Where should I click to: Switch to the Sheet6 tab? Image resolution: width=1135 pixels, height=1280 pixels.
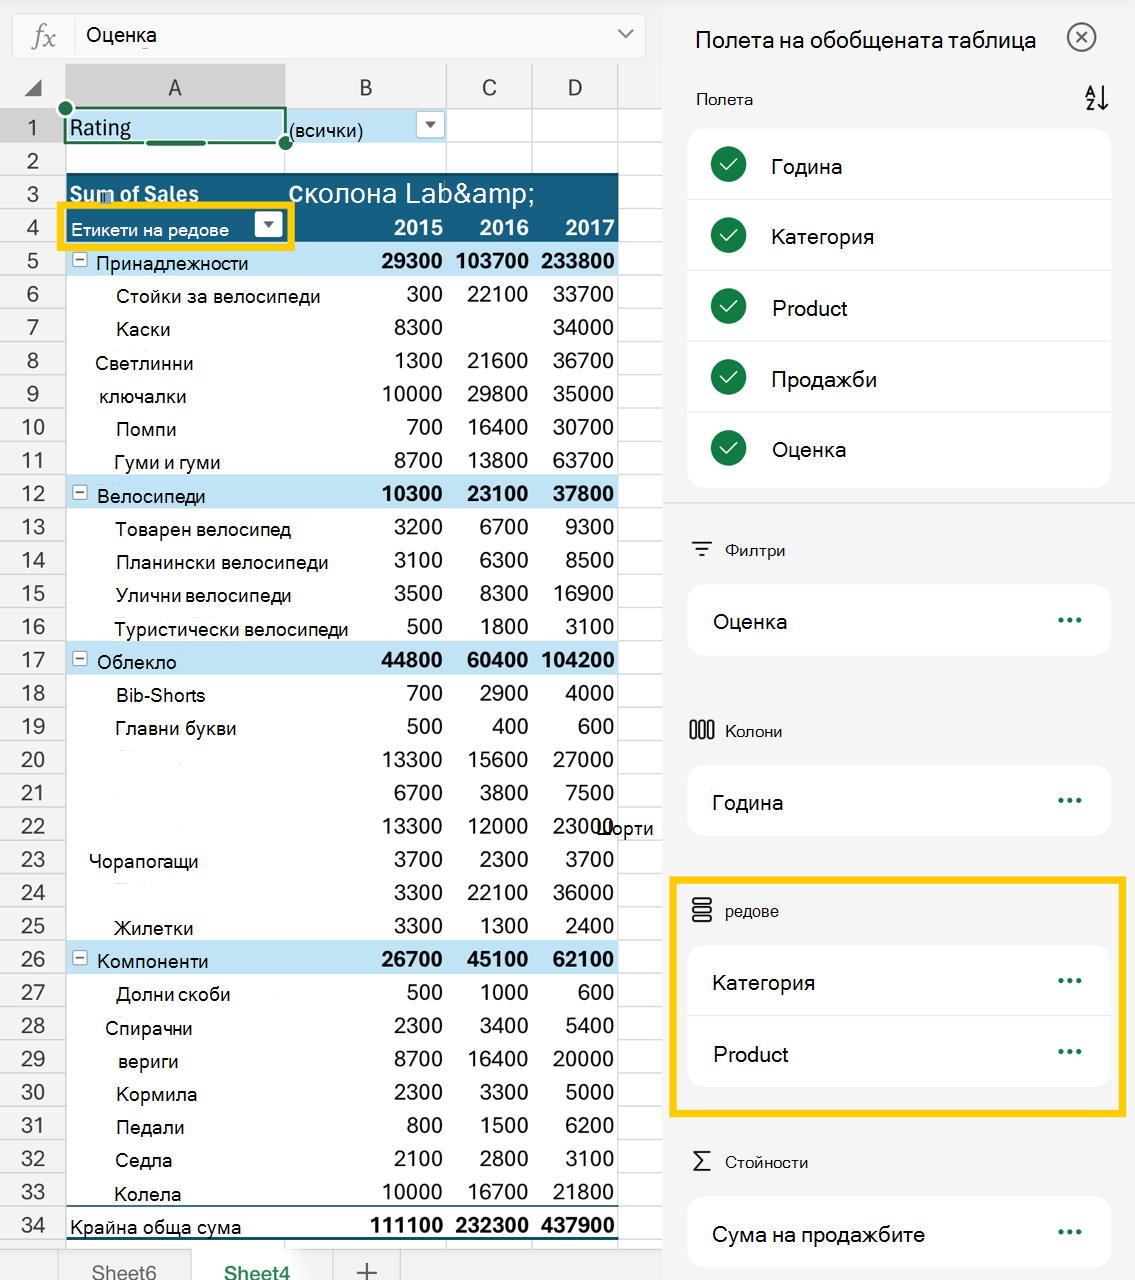pyautogui.click(x=124, y=1270)
